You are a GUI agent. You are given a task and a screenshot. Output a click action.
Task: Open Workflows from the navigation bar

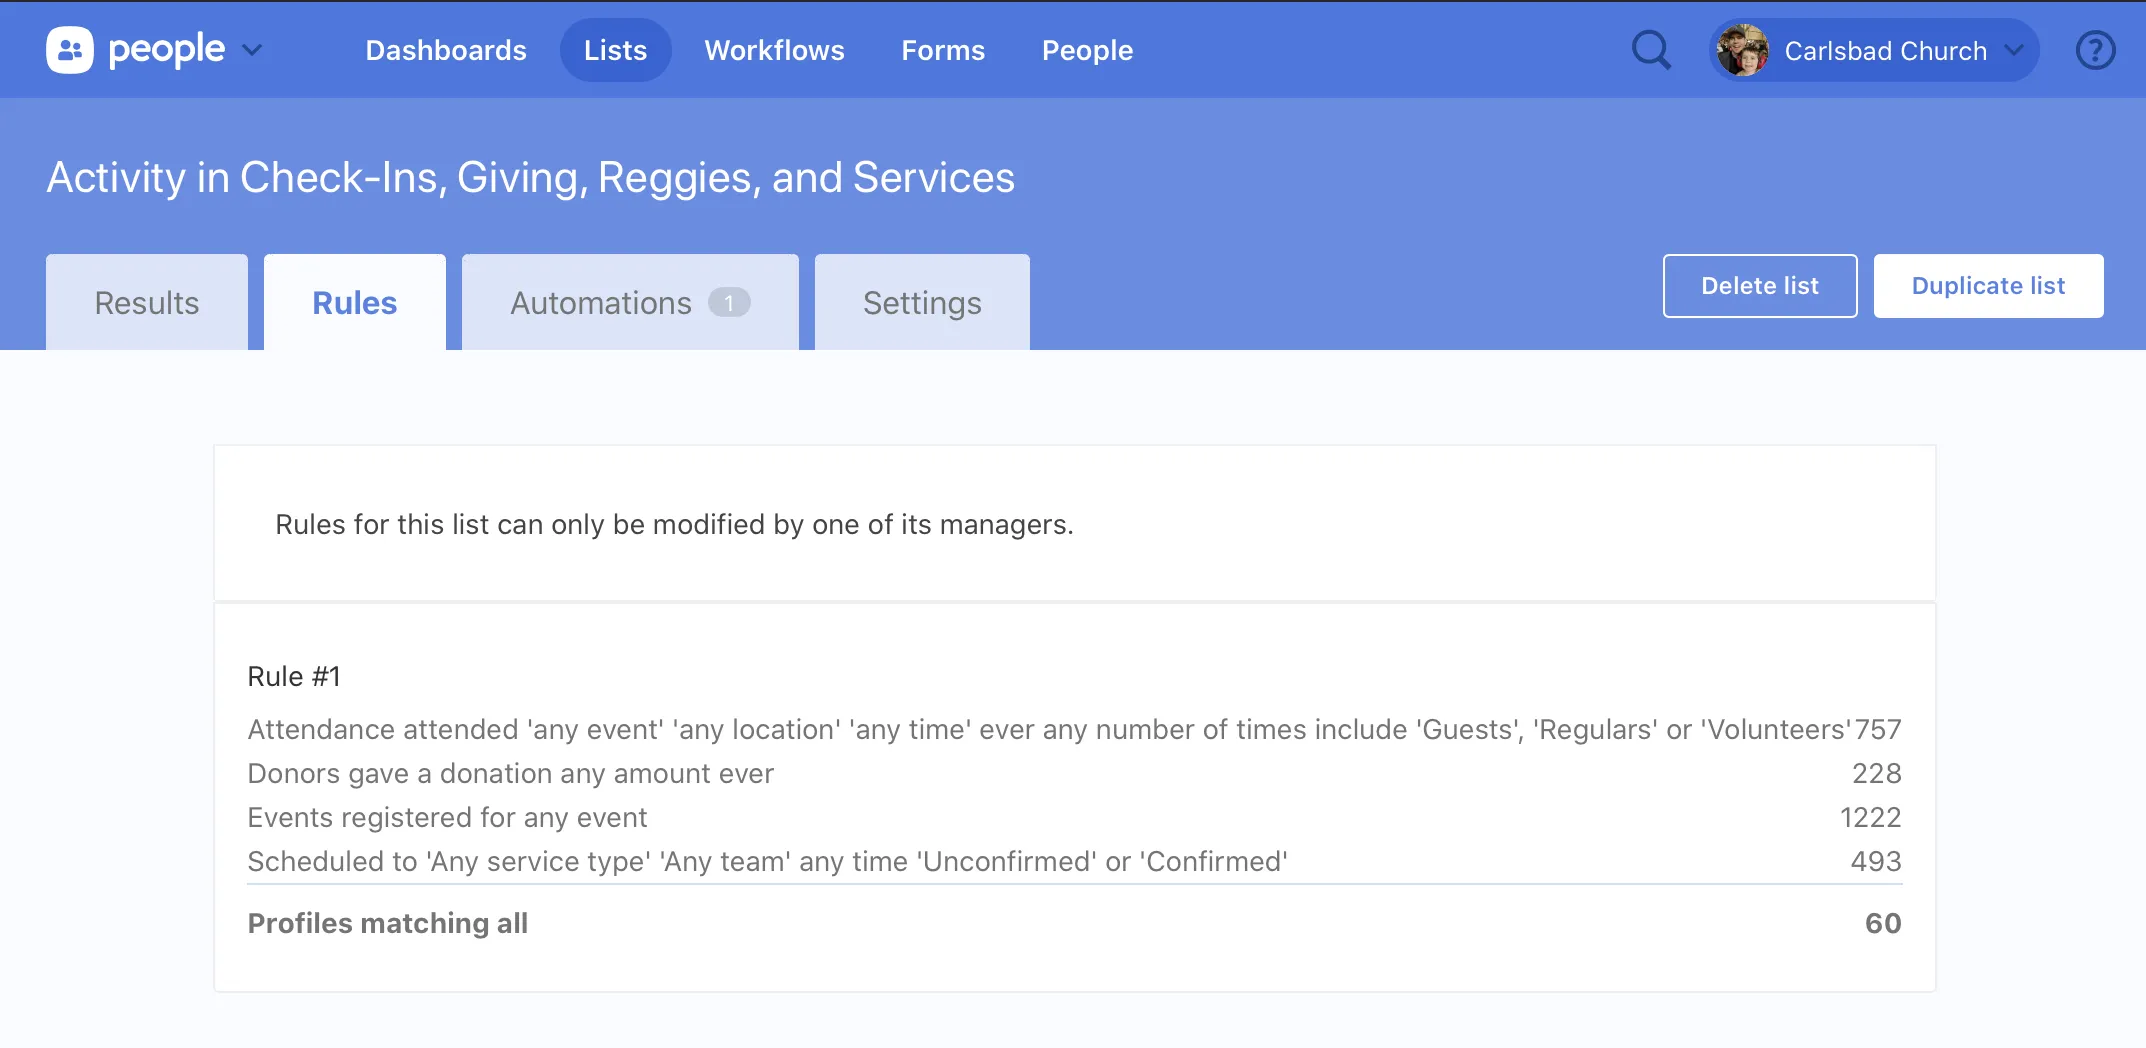point(774,50)
